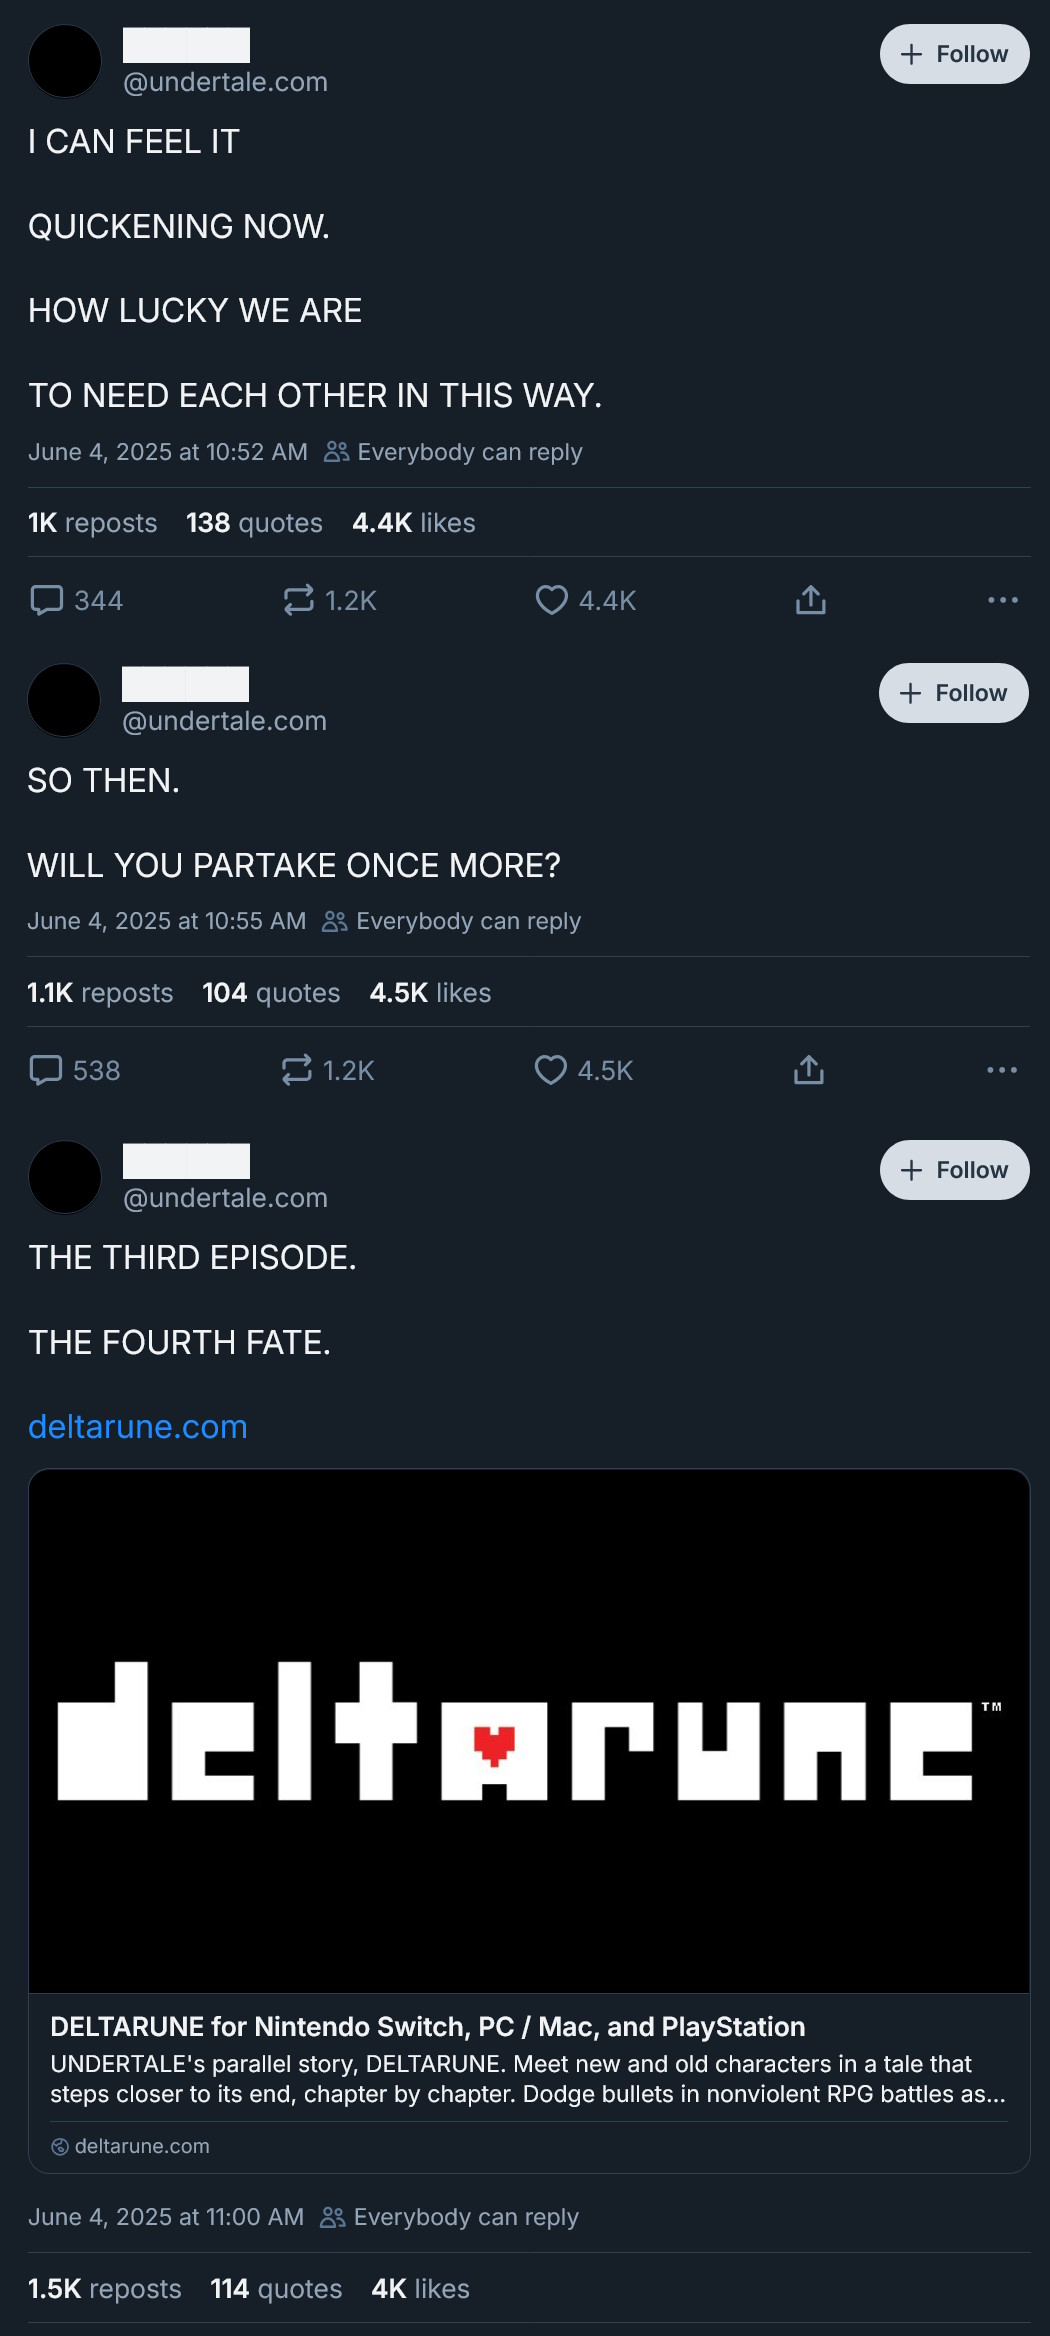
Task: View the 1.1K reposts list
Action: tap(100, 993)
